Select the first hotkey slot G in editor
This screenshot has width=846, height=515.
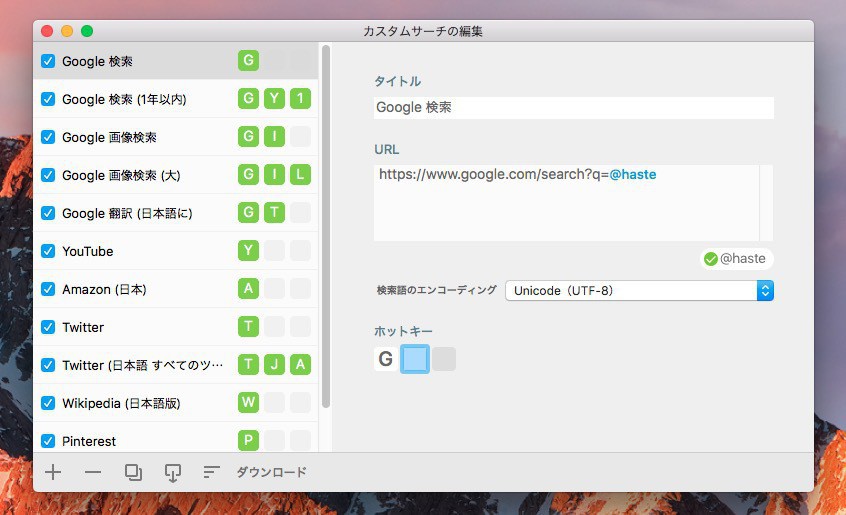[x=386, y=359]
